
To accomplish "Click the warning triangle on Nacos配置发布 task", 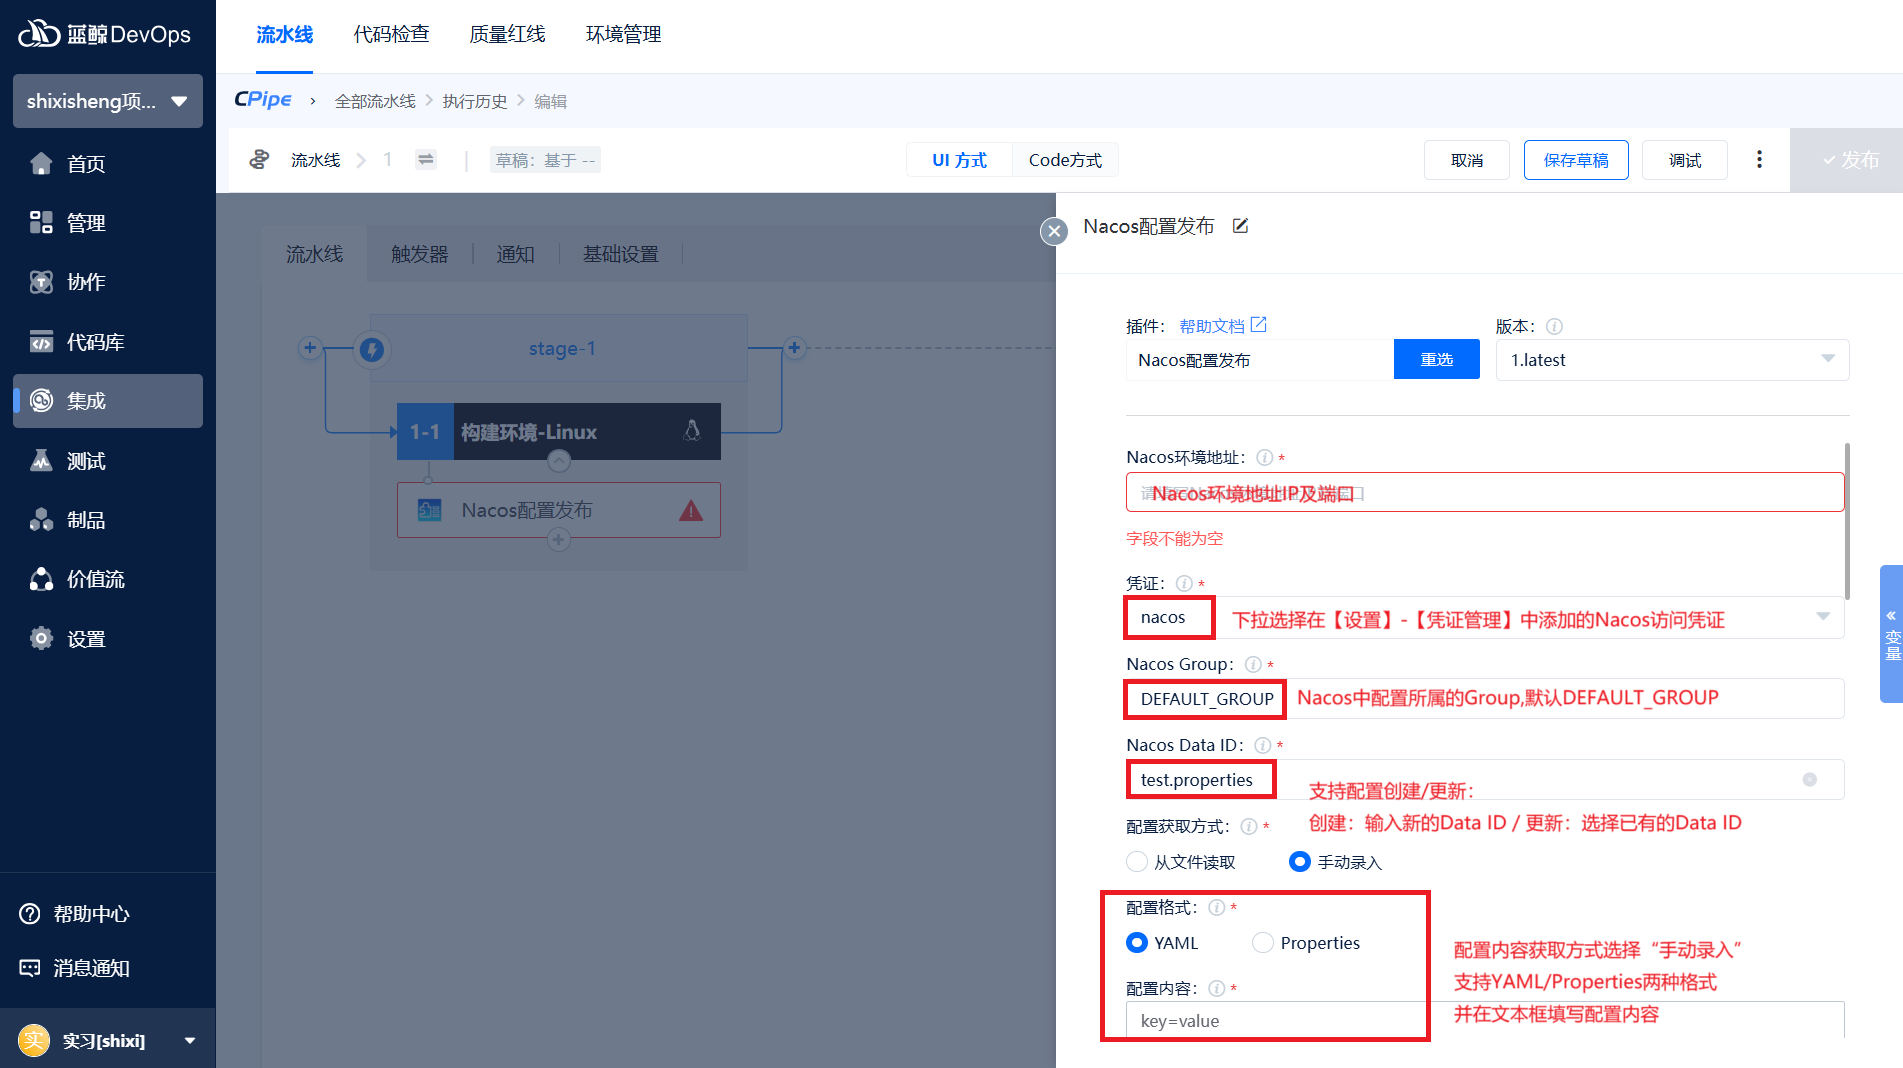I will point(690,511).
